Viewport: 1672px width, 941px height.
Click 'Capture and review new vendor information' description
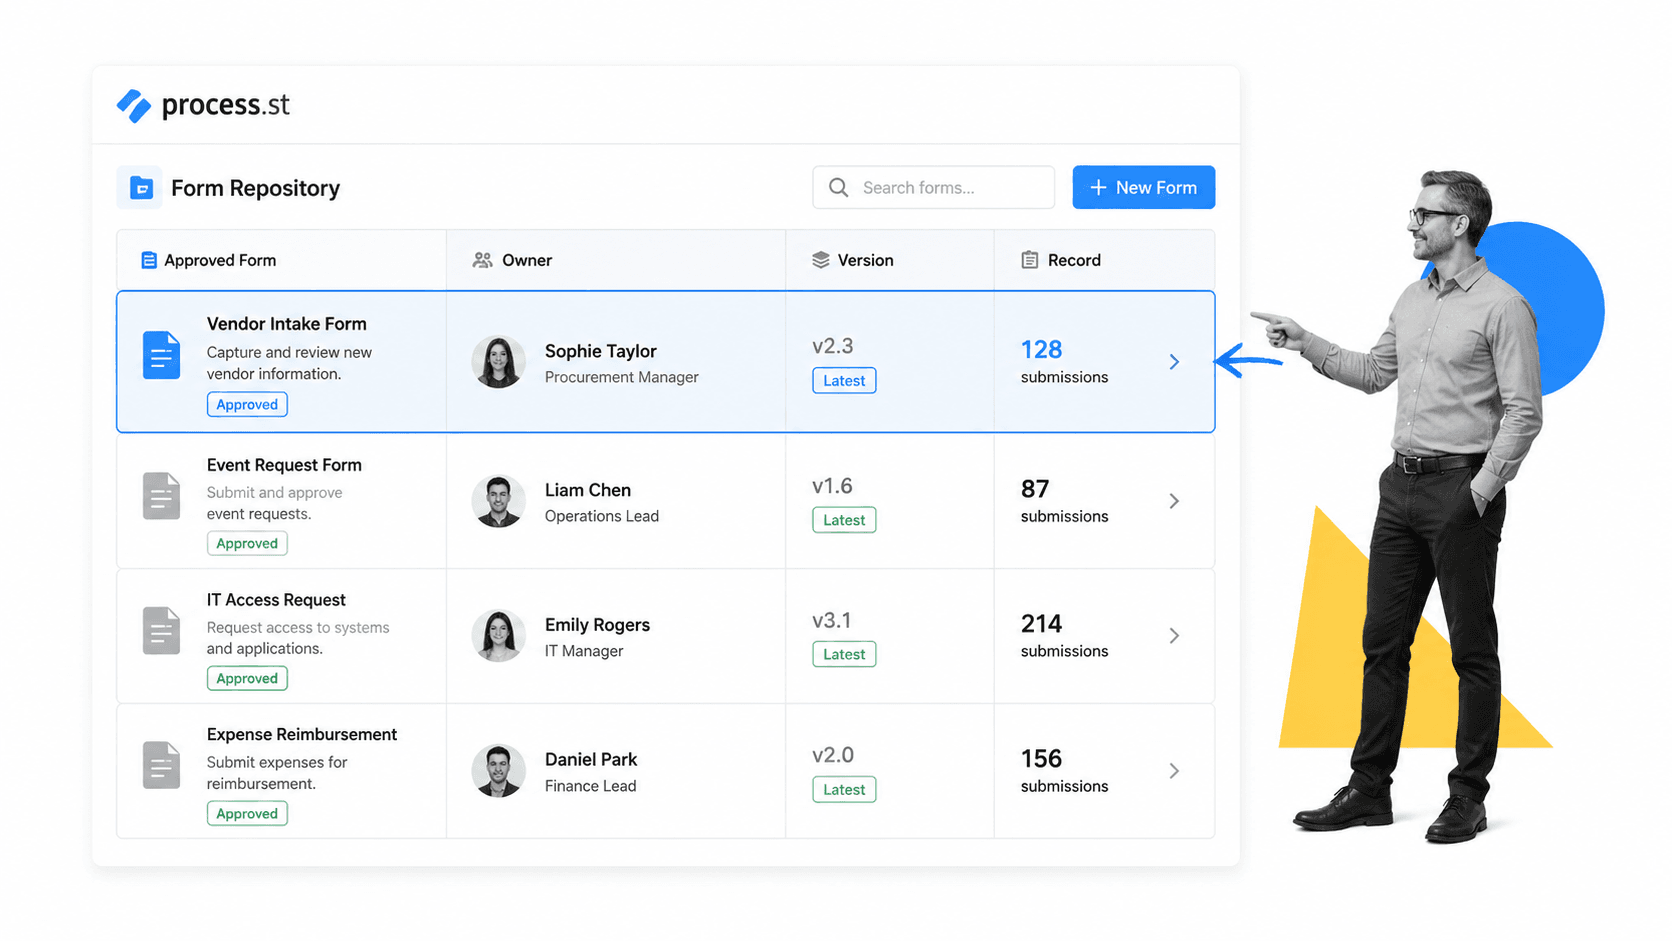point(289,363)
